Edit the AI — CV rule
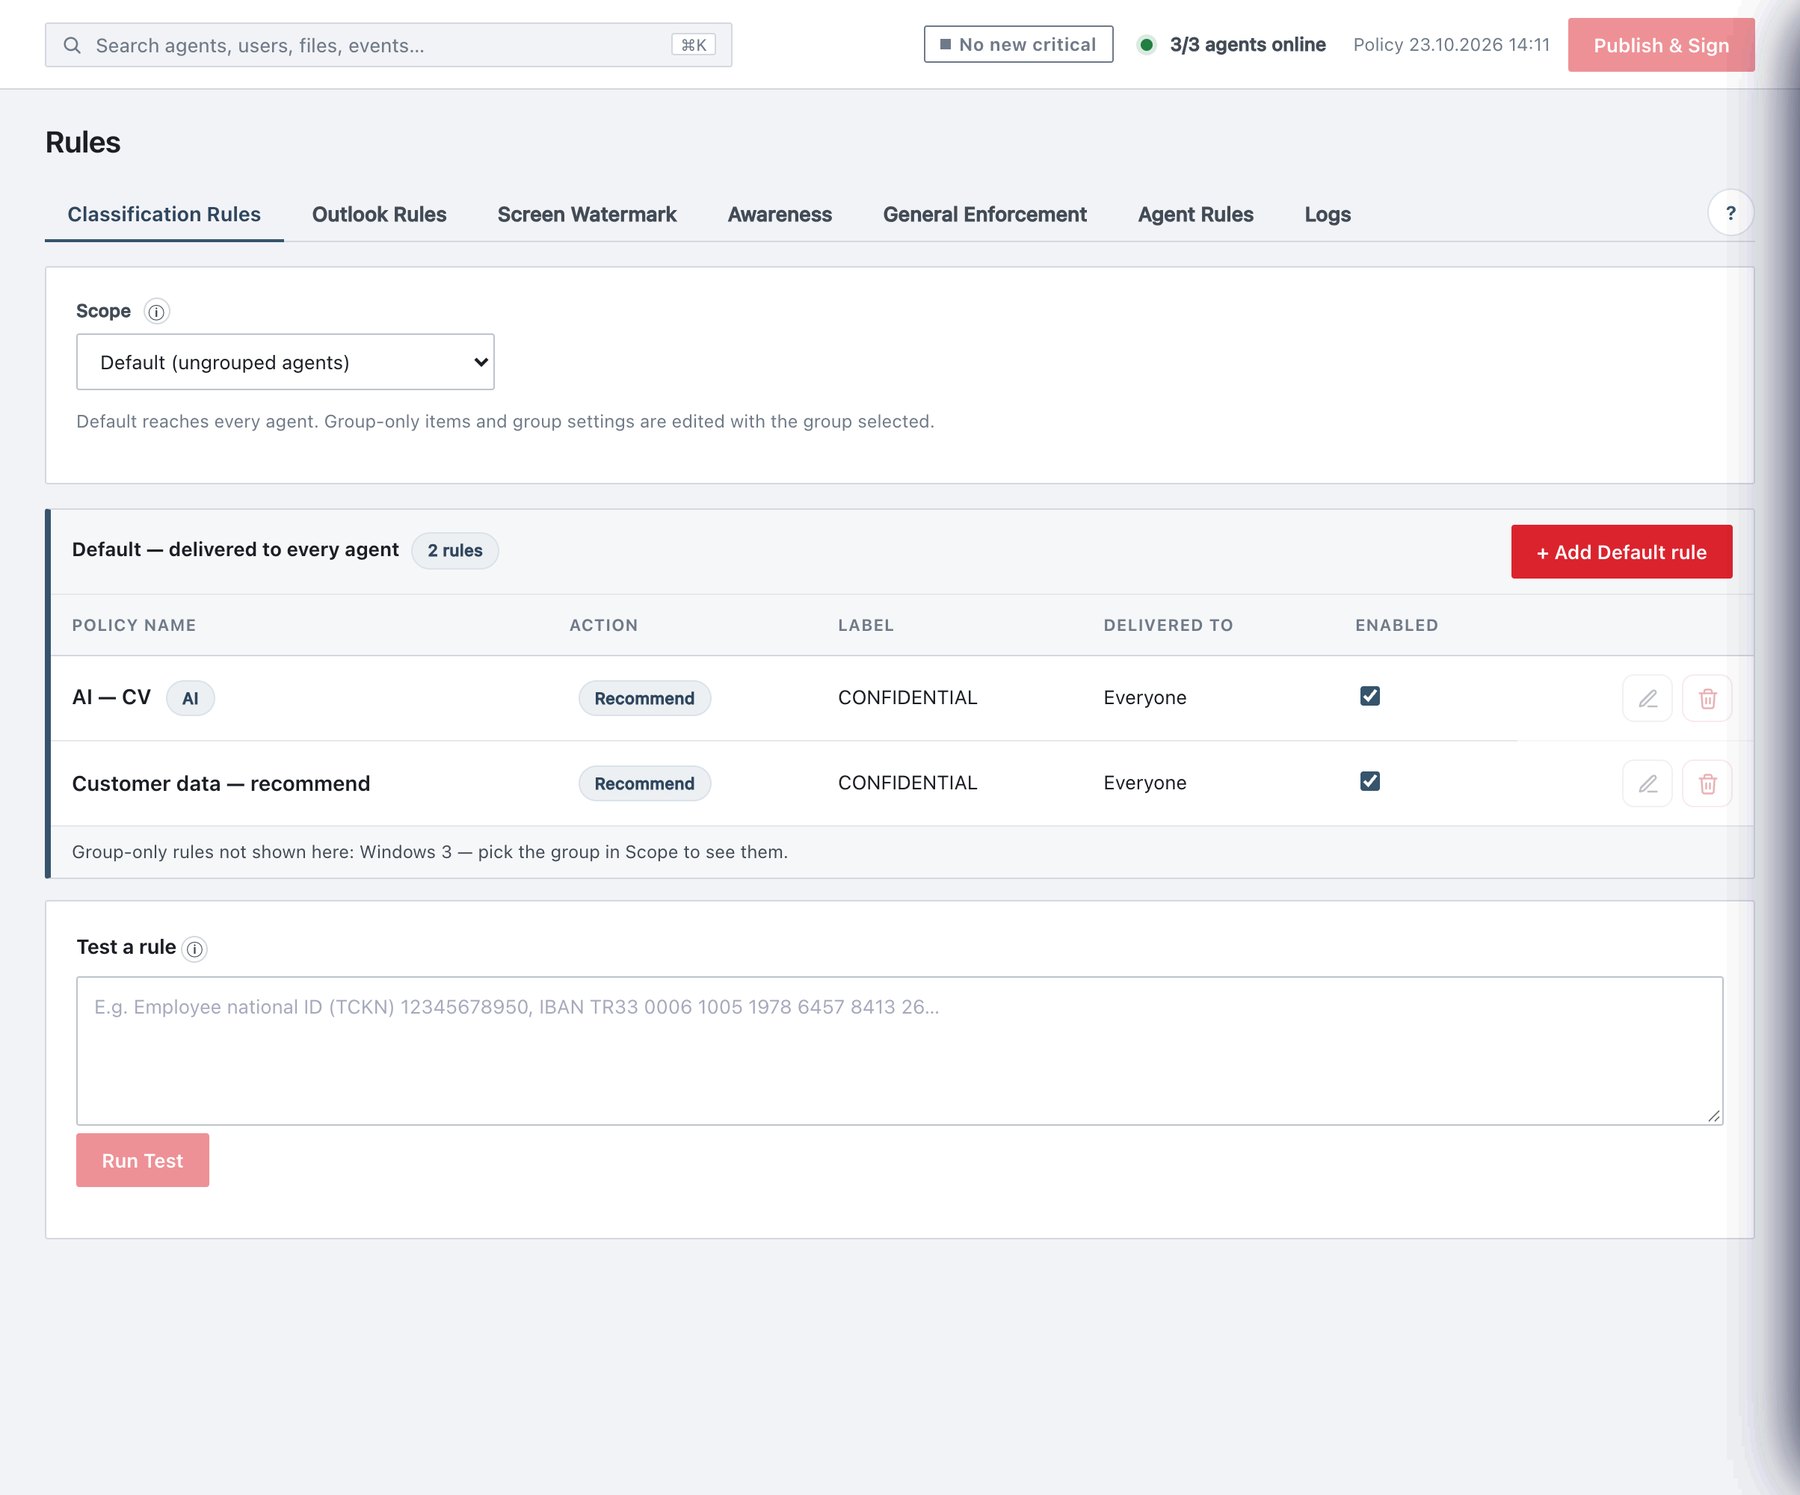 pyautogui.click(x=1647, y=698)
